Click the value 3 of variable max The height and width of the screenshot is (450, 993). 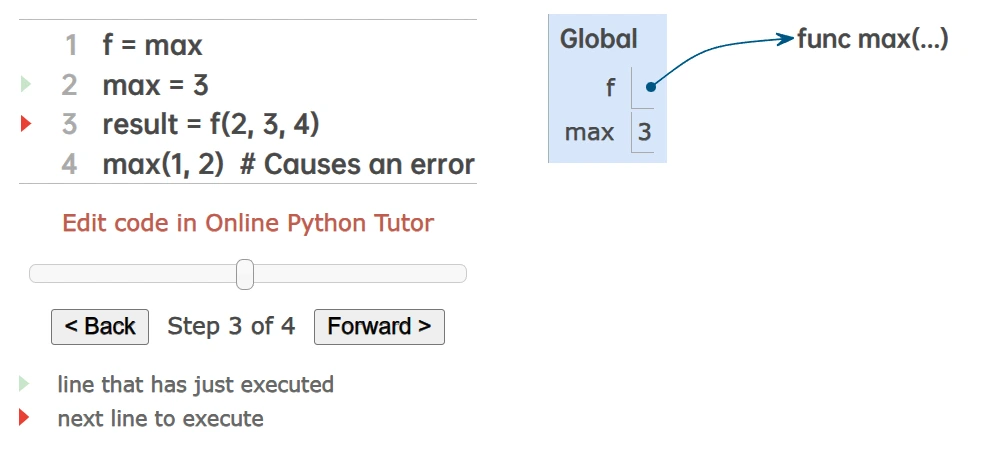tap(644, 131)
